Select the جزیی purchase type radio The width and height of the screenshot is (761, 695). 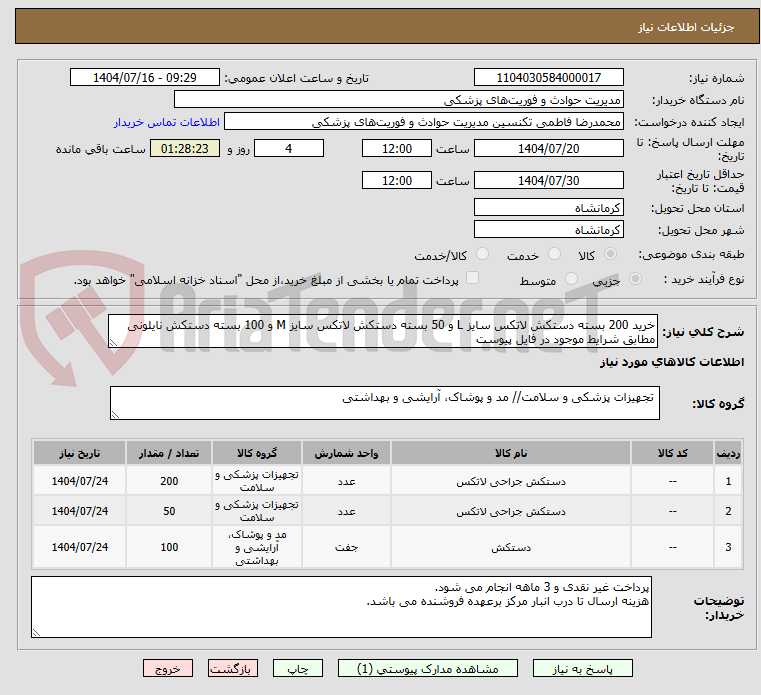(x=635, y=279)
